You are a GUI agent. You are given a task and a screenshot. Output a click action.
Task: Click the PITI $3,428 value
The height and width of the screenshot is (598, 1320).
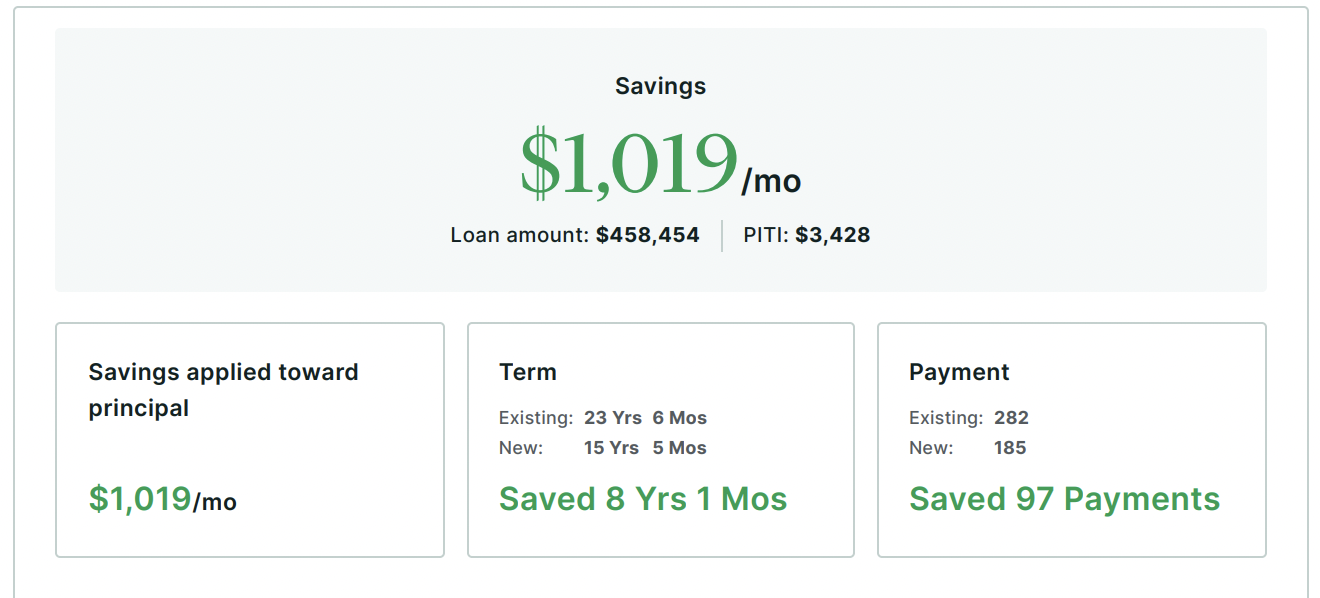(x=832, y=236)
